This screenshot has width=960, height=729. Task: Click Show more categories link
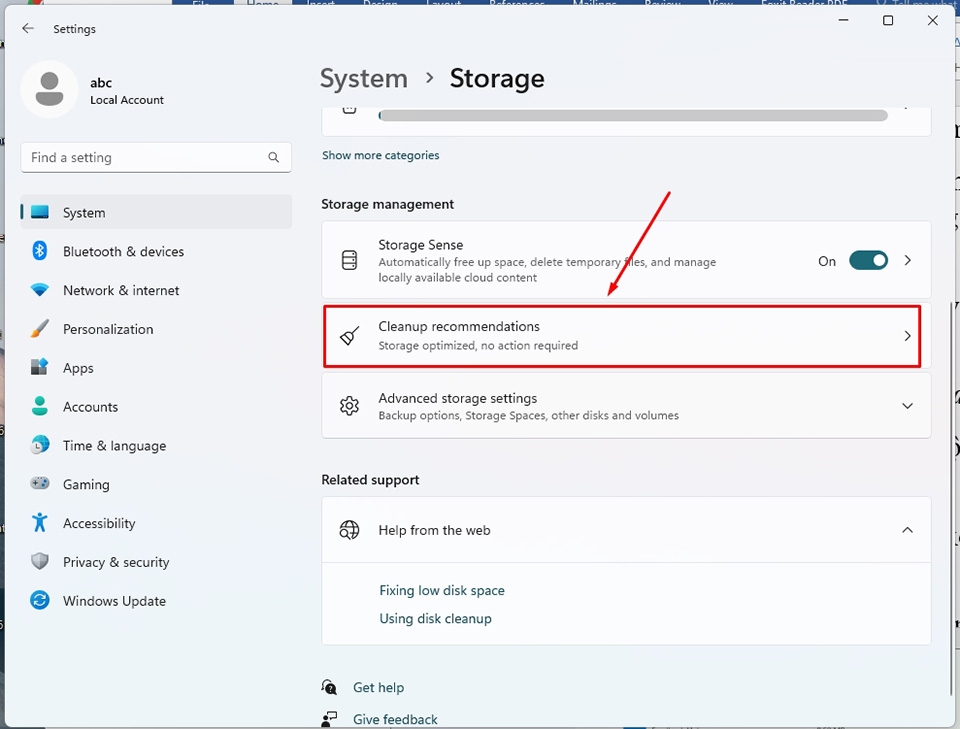pyautogui.click(x=380, y=155)
